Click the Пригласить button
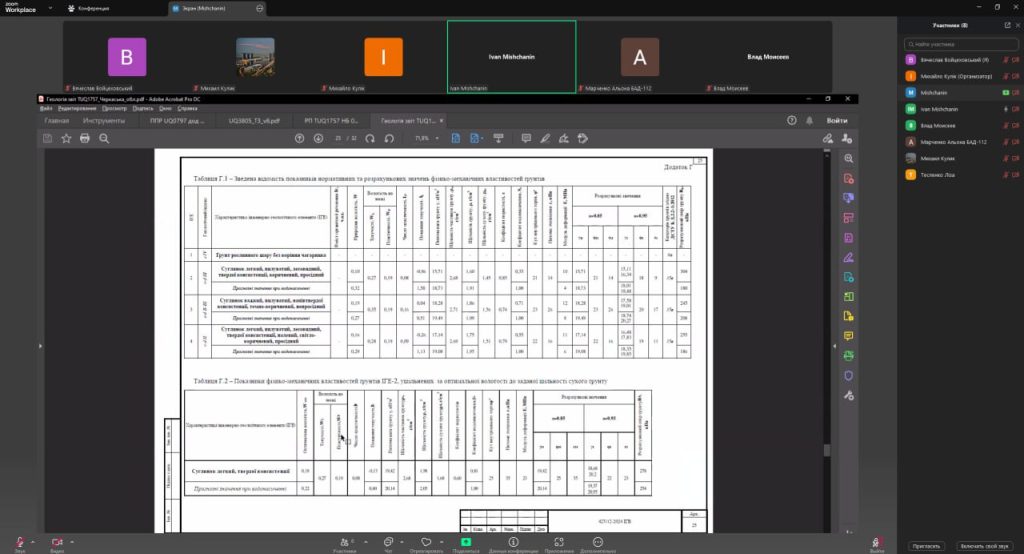 tap(926, 545)
